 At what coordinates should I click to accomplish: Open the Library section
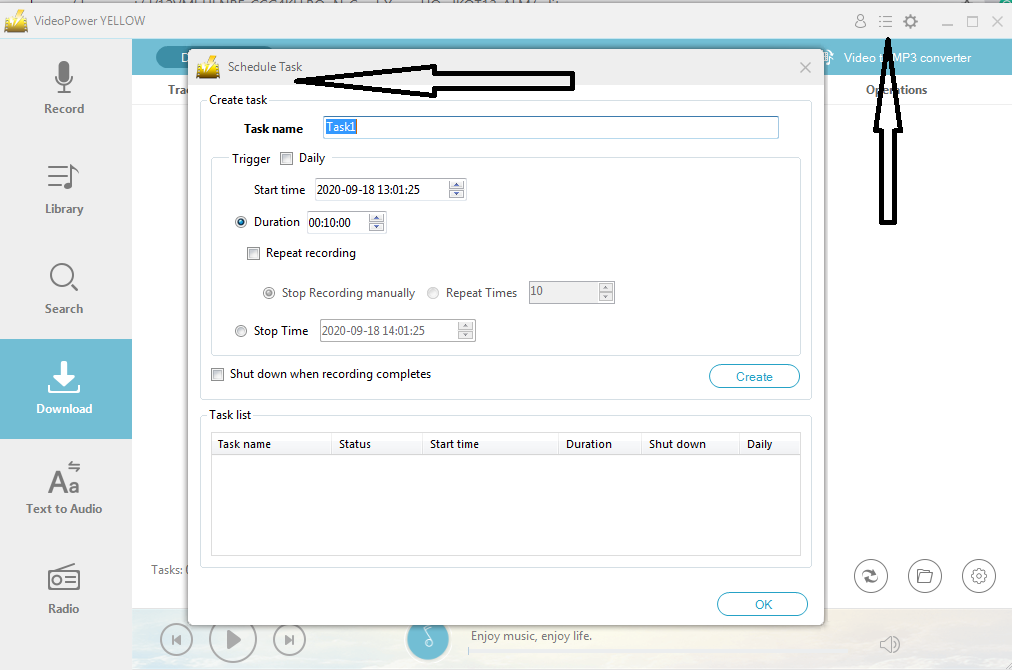click(x=64, y=188)
